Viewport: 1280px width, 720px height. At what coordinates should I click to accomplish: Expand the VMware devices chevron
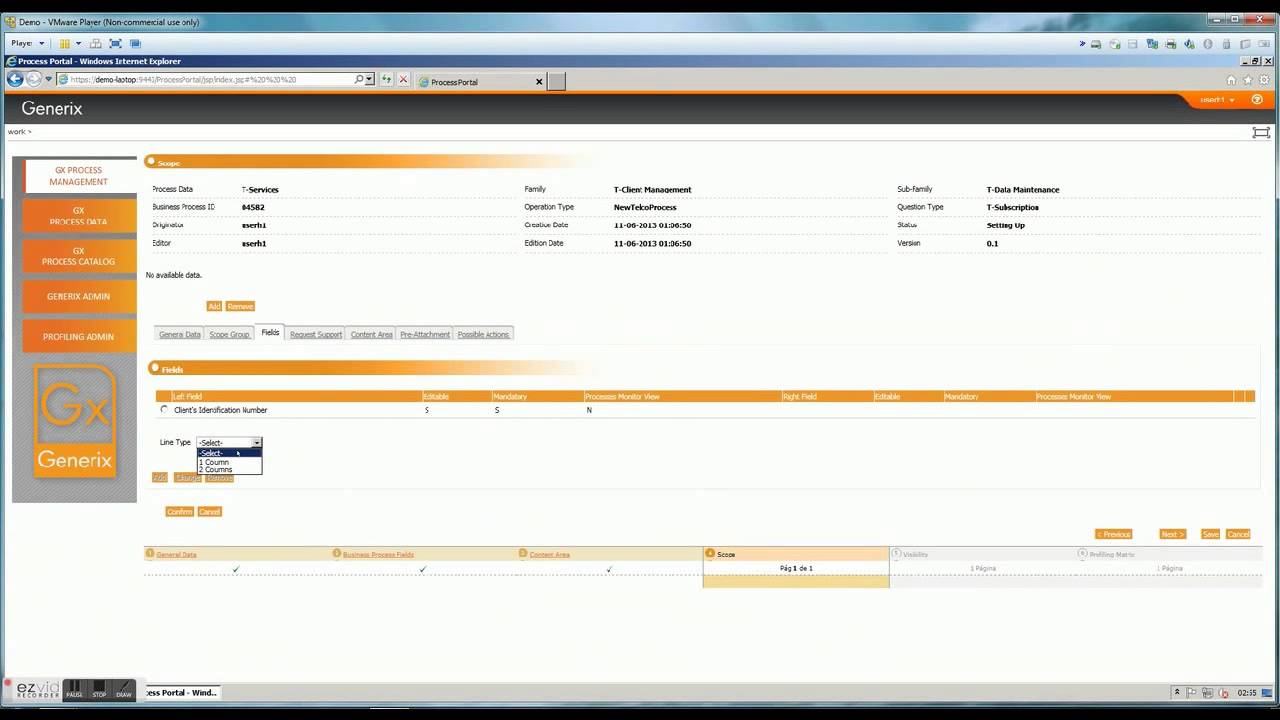coord(1082,44)
